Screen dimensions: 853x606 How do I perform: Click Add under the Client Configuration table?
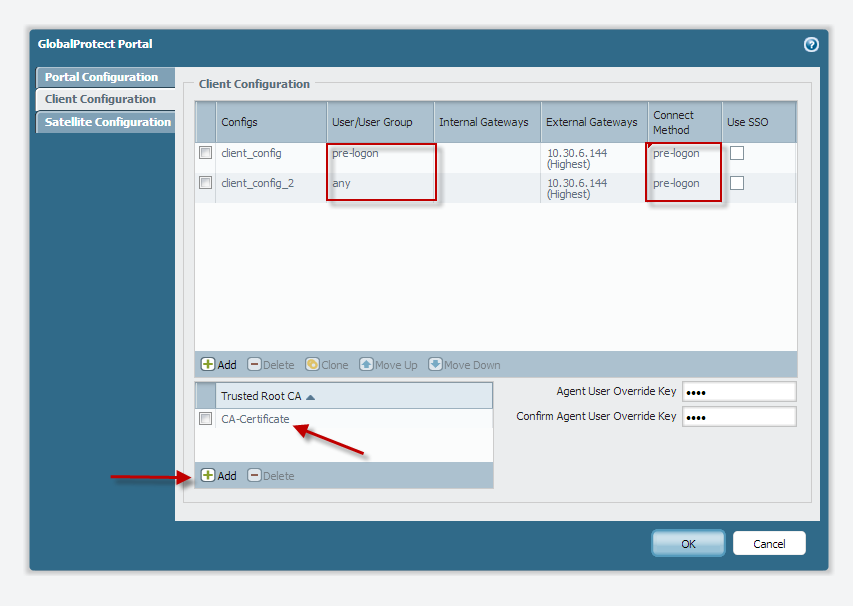click(x=219, y=365)
